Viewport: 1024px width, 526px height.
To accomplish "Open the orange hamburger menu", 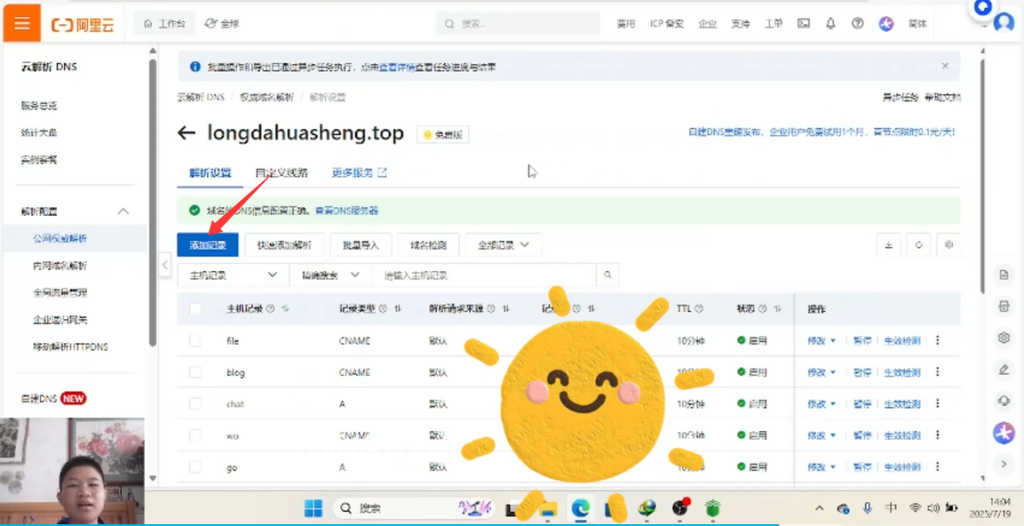I will click(x=22, y=24).
